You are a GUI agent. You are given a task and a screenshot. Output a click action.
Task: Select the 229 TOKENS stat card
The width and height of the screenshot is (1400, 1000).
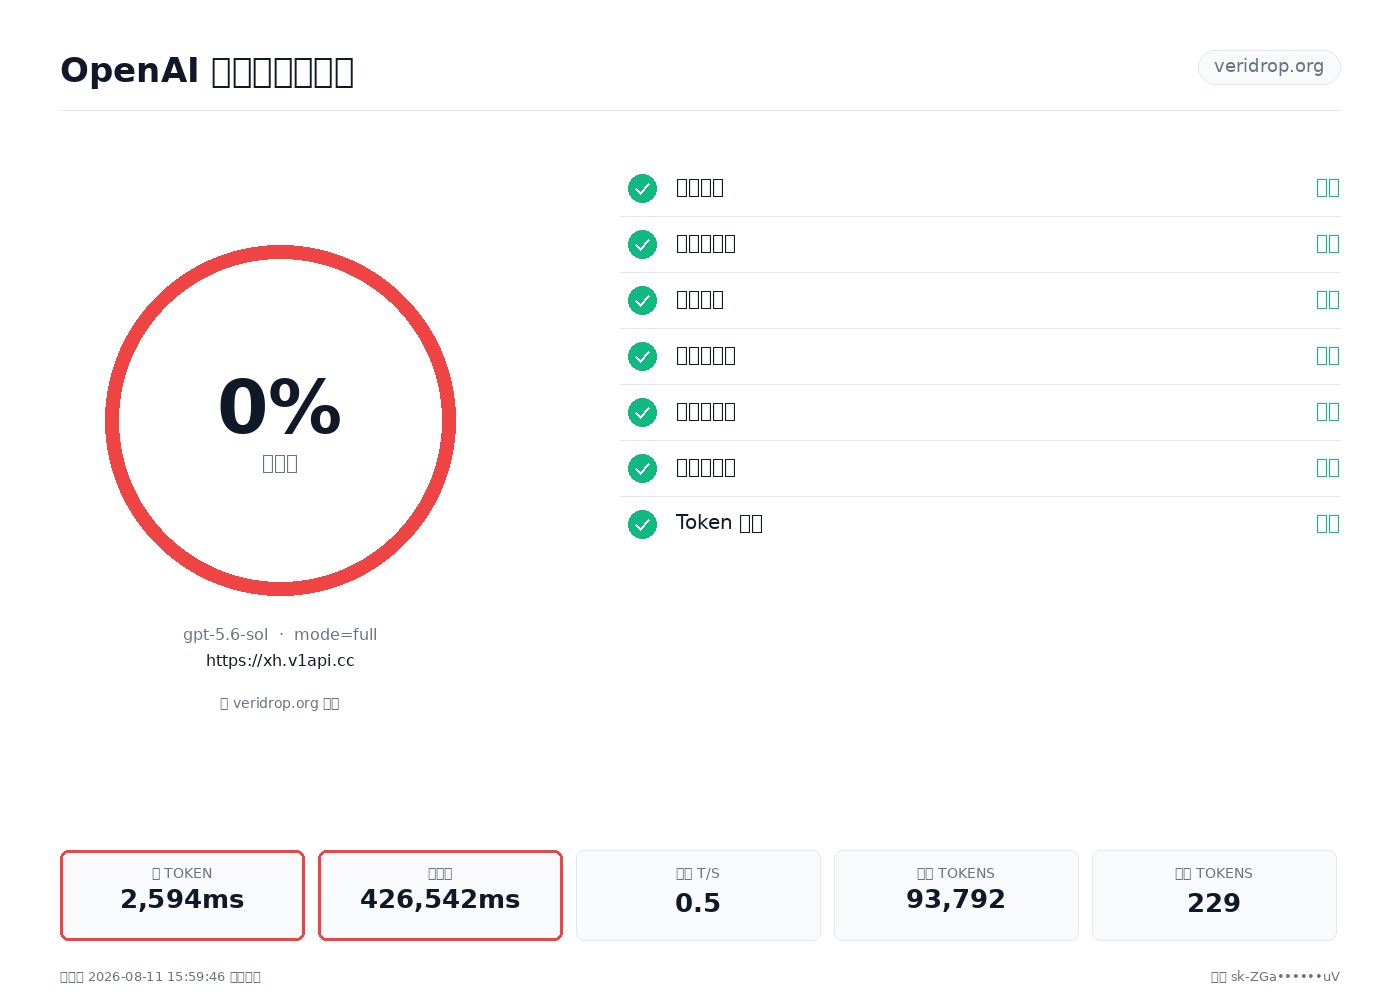[1214, 895]
